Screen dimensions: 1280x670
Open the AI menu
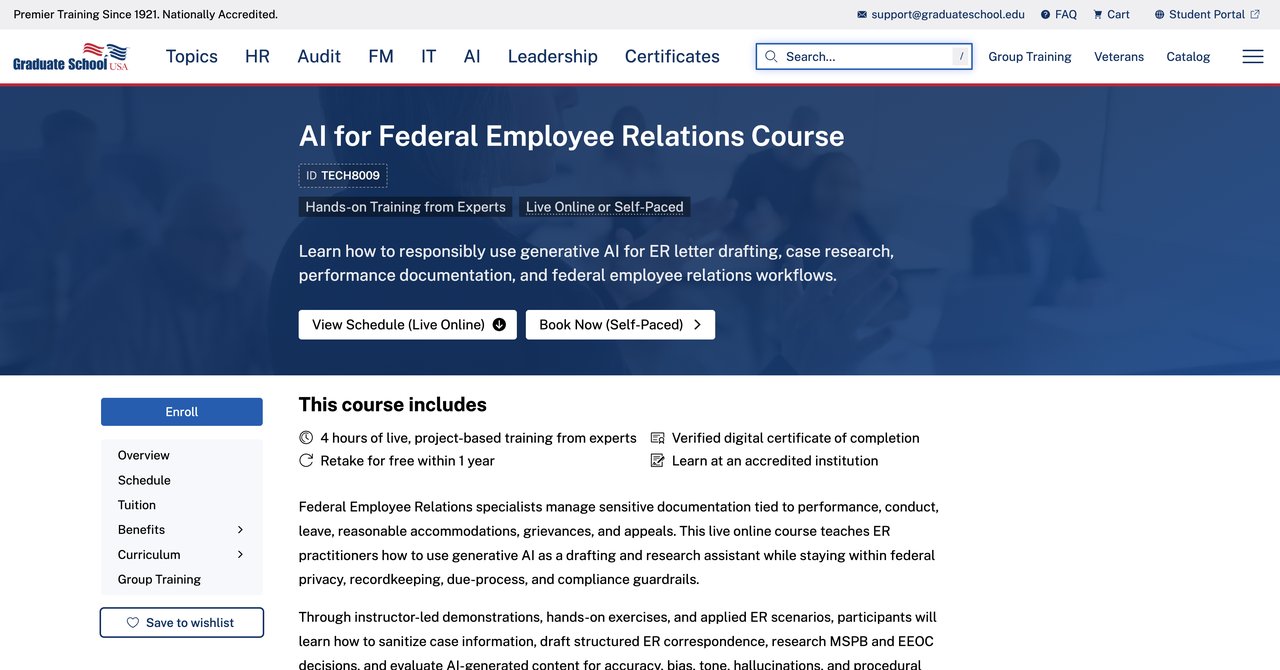(x=472, y=56)
